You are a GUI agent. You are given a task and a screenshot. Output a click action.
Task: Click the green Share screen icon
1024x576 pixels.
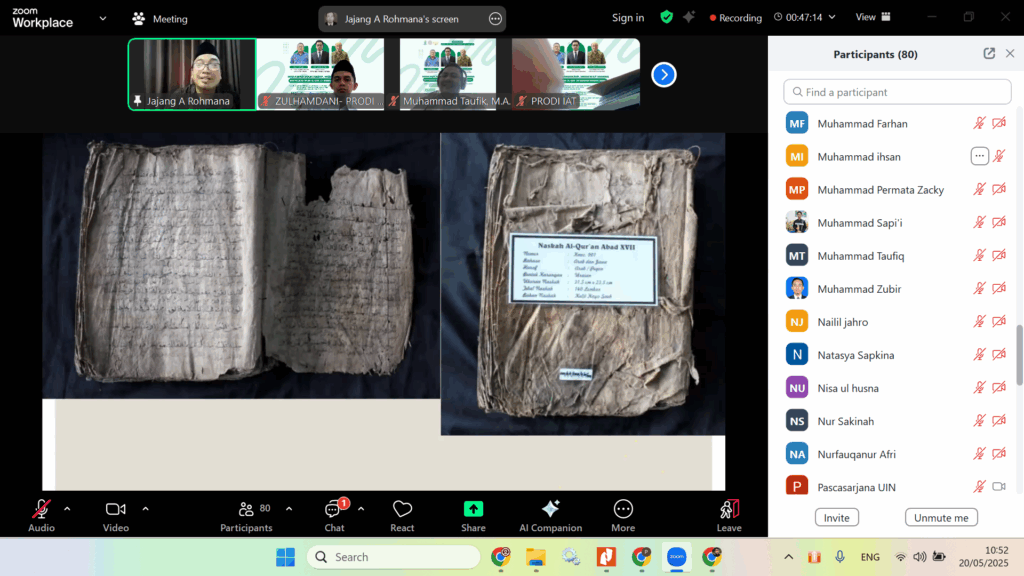tap(473, 510)
